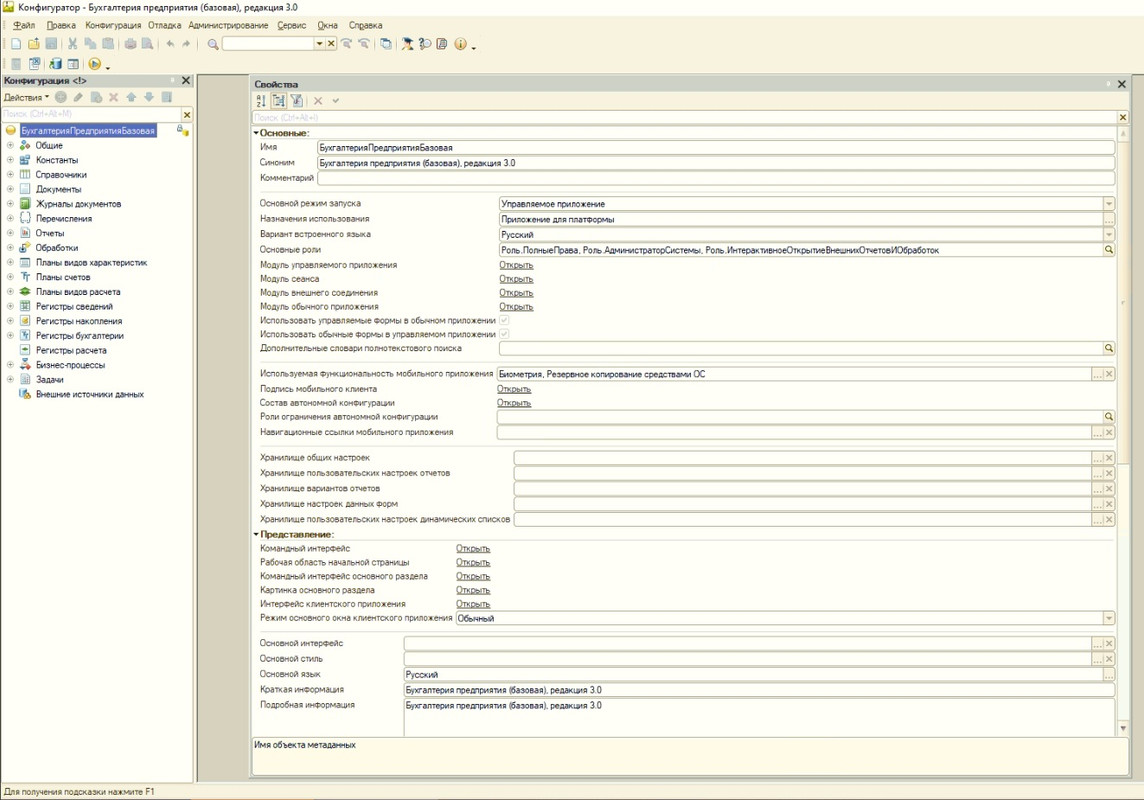
Task: Open Модуль управляемого приложения via Открыть link
Action: (x=516, y=265)
